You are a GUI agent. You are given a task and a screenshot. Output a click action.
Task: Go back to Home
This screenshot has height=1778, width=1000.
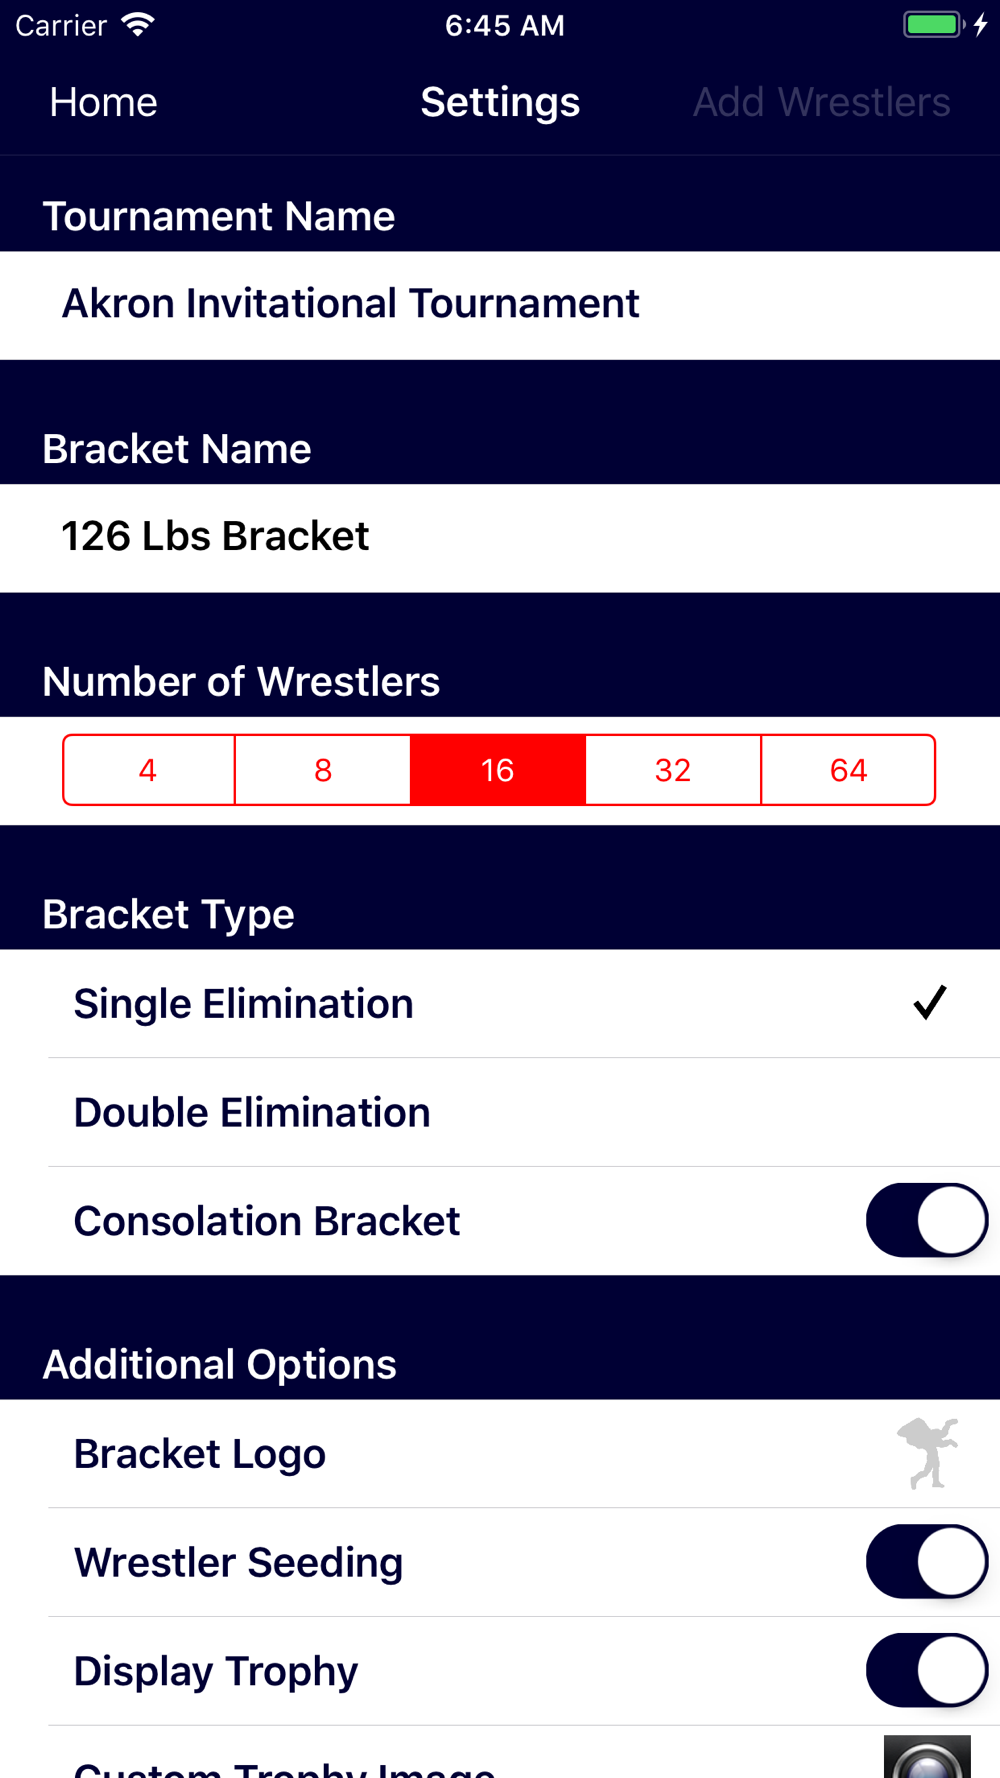click(x=103, y=102)
